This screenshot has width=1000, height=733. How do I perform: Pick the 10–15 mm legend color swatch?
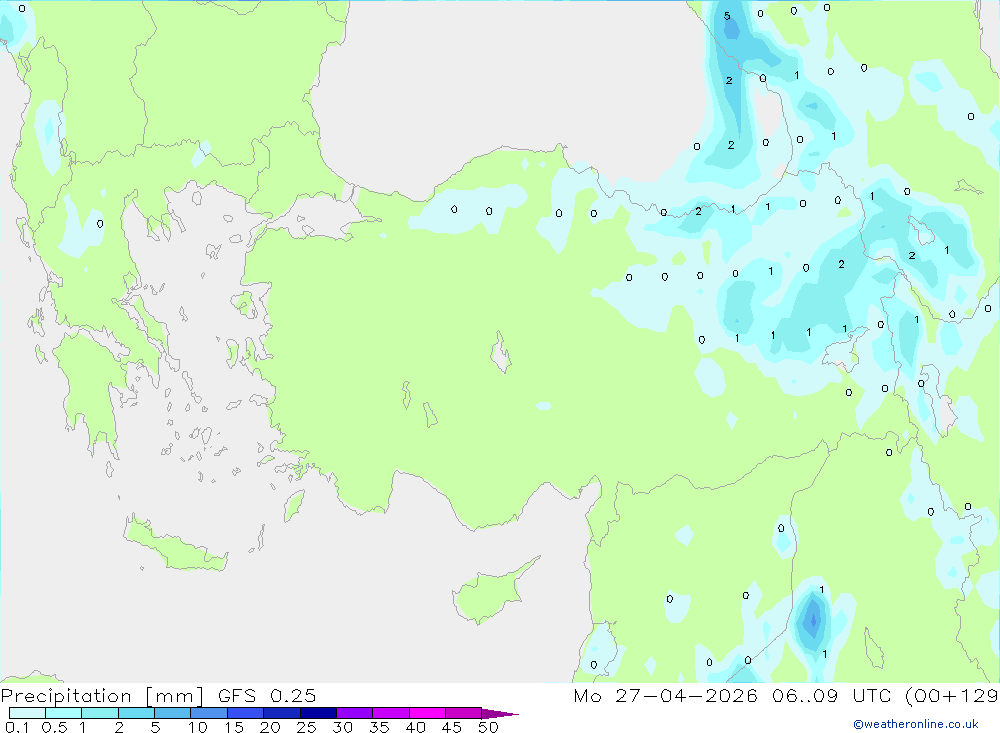[209, 713]
